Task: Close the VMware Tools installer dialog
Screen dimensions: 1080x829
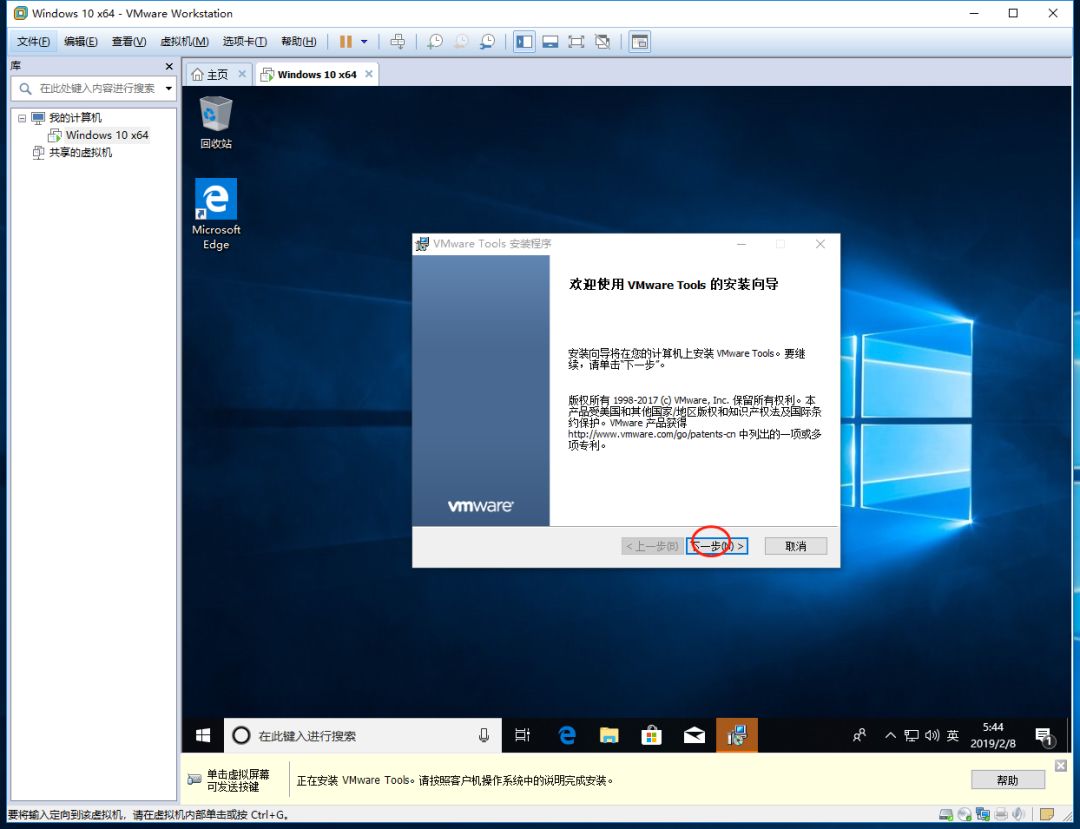Action: (820, 244)
